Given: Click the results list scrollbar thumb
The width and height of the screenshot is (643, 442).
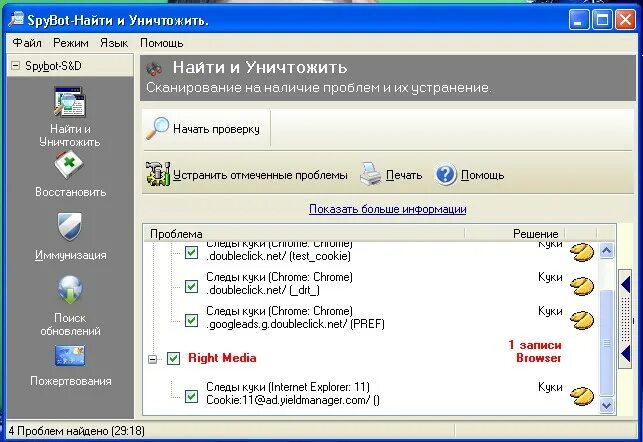Looking at the screenshot, I should tap(607, 343).
